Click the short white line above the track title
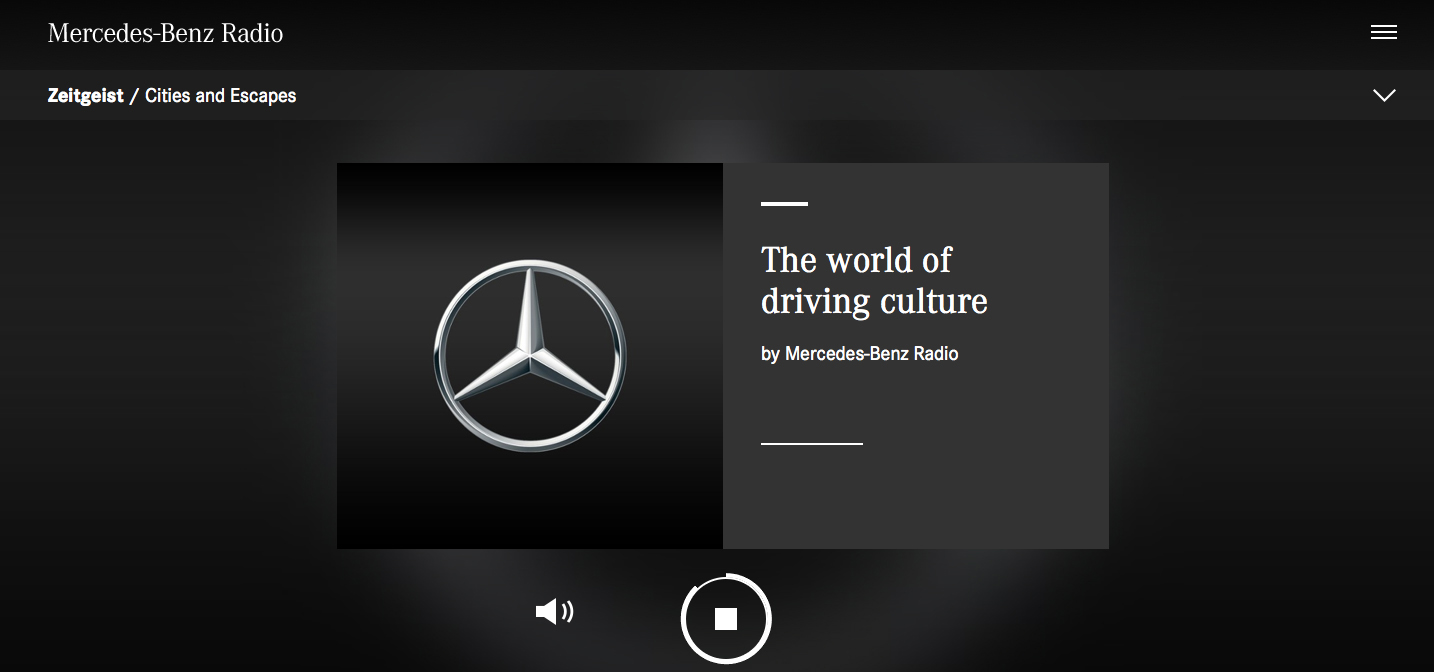This screenshot has height=672, width=1434. pyautogui.click(x=784, y=204)
